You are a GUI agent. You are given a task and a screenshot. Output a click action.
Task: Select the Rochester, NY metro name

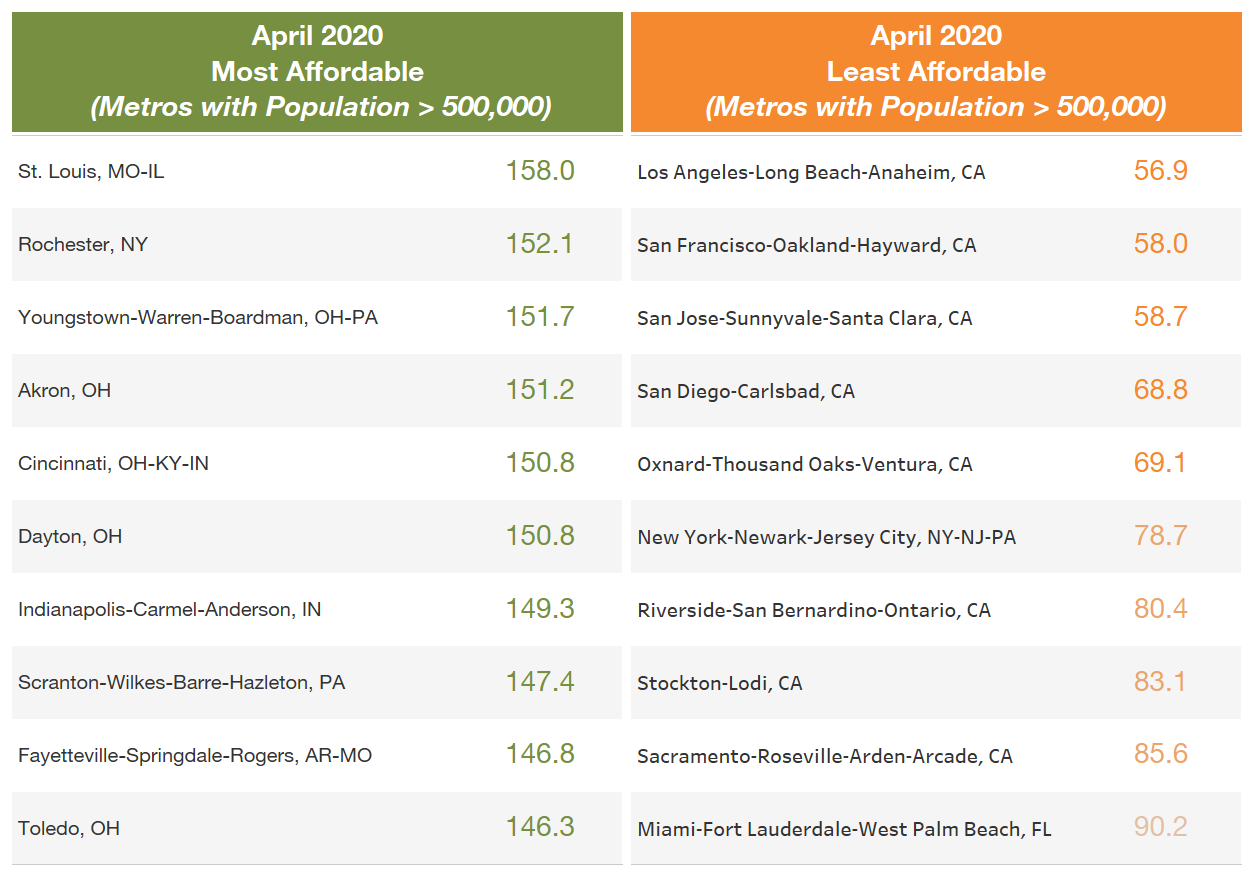(x=83, y=245)
